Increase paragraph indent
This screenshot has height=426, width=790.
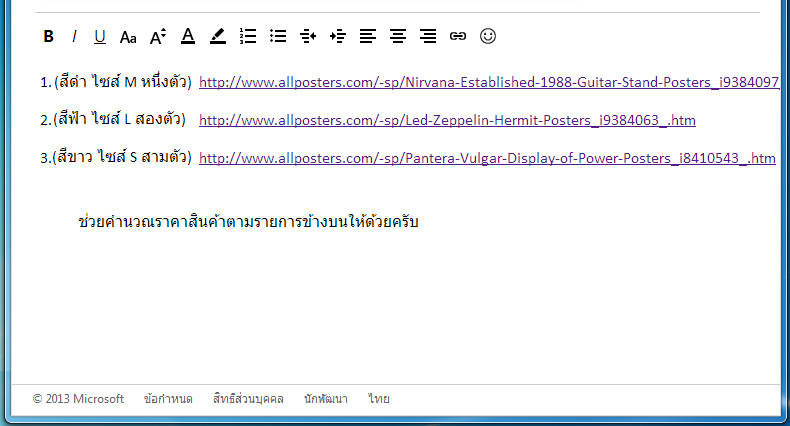338,37
